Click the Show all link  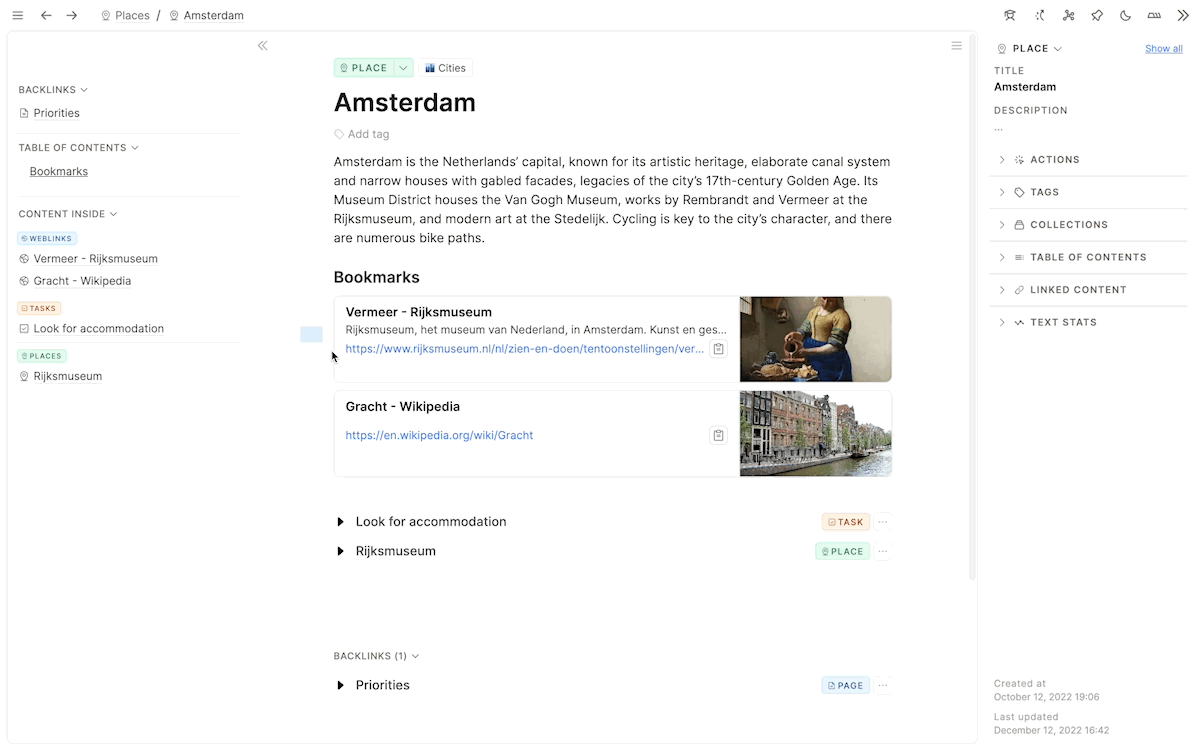(1163, 49)
